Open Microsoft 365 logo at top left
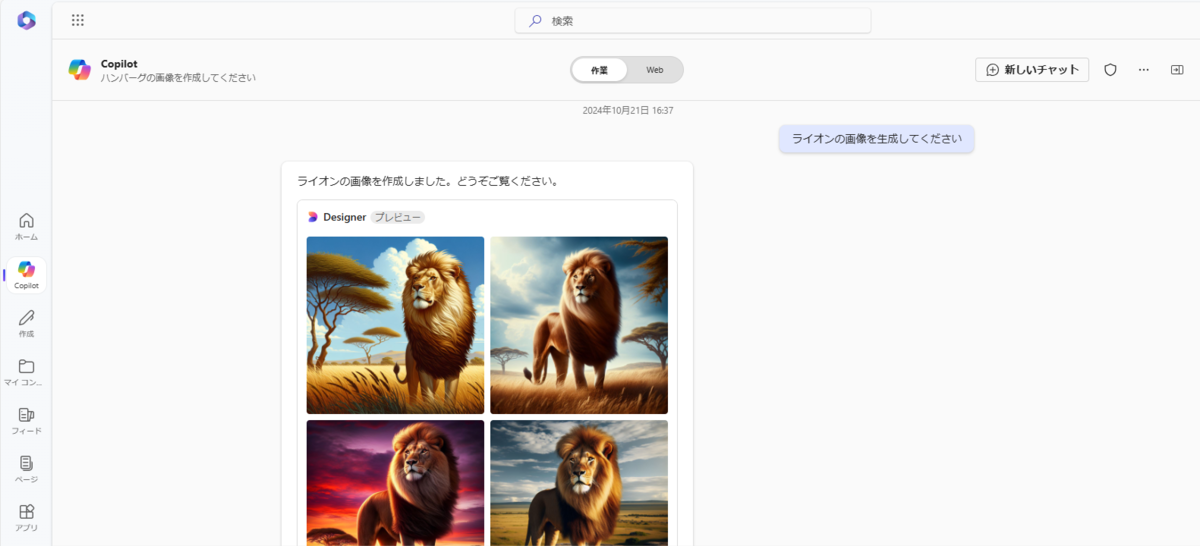Screen dimensions: 1200x546 click(26, 20)
